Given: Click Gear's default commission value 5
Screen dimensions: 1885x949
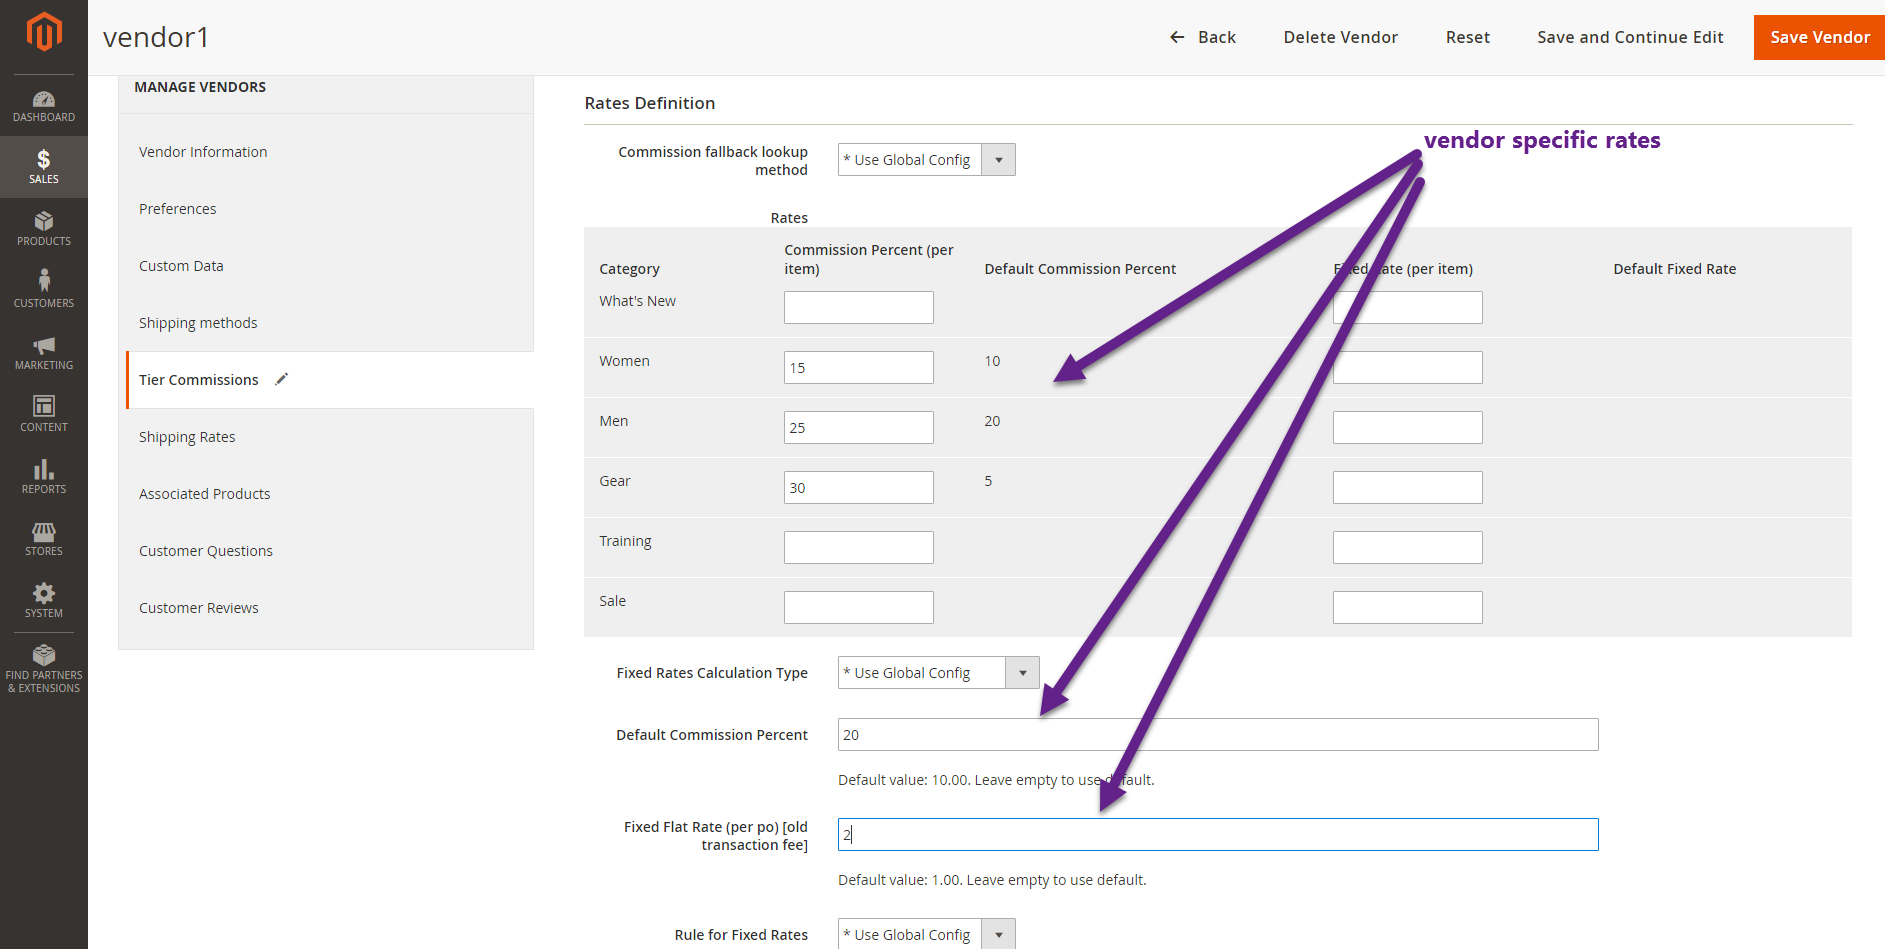Looking at the screenshot, I should coord(988,481).
